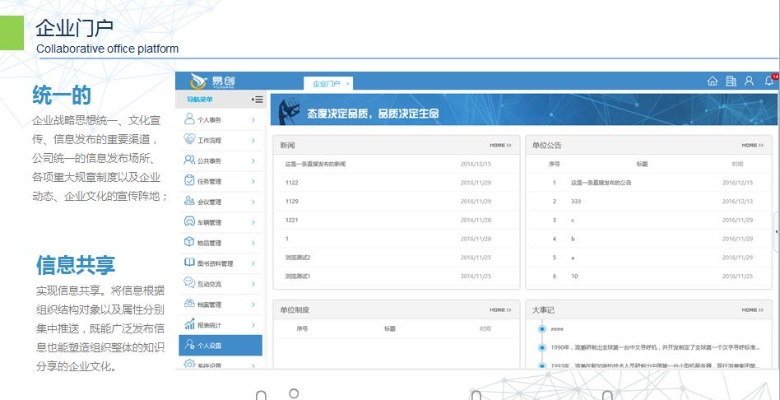Click MORE in the 大事记 panel
The width and height of the screenshot is (780, 400).
tap(753, 309)
